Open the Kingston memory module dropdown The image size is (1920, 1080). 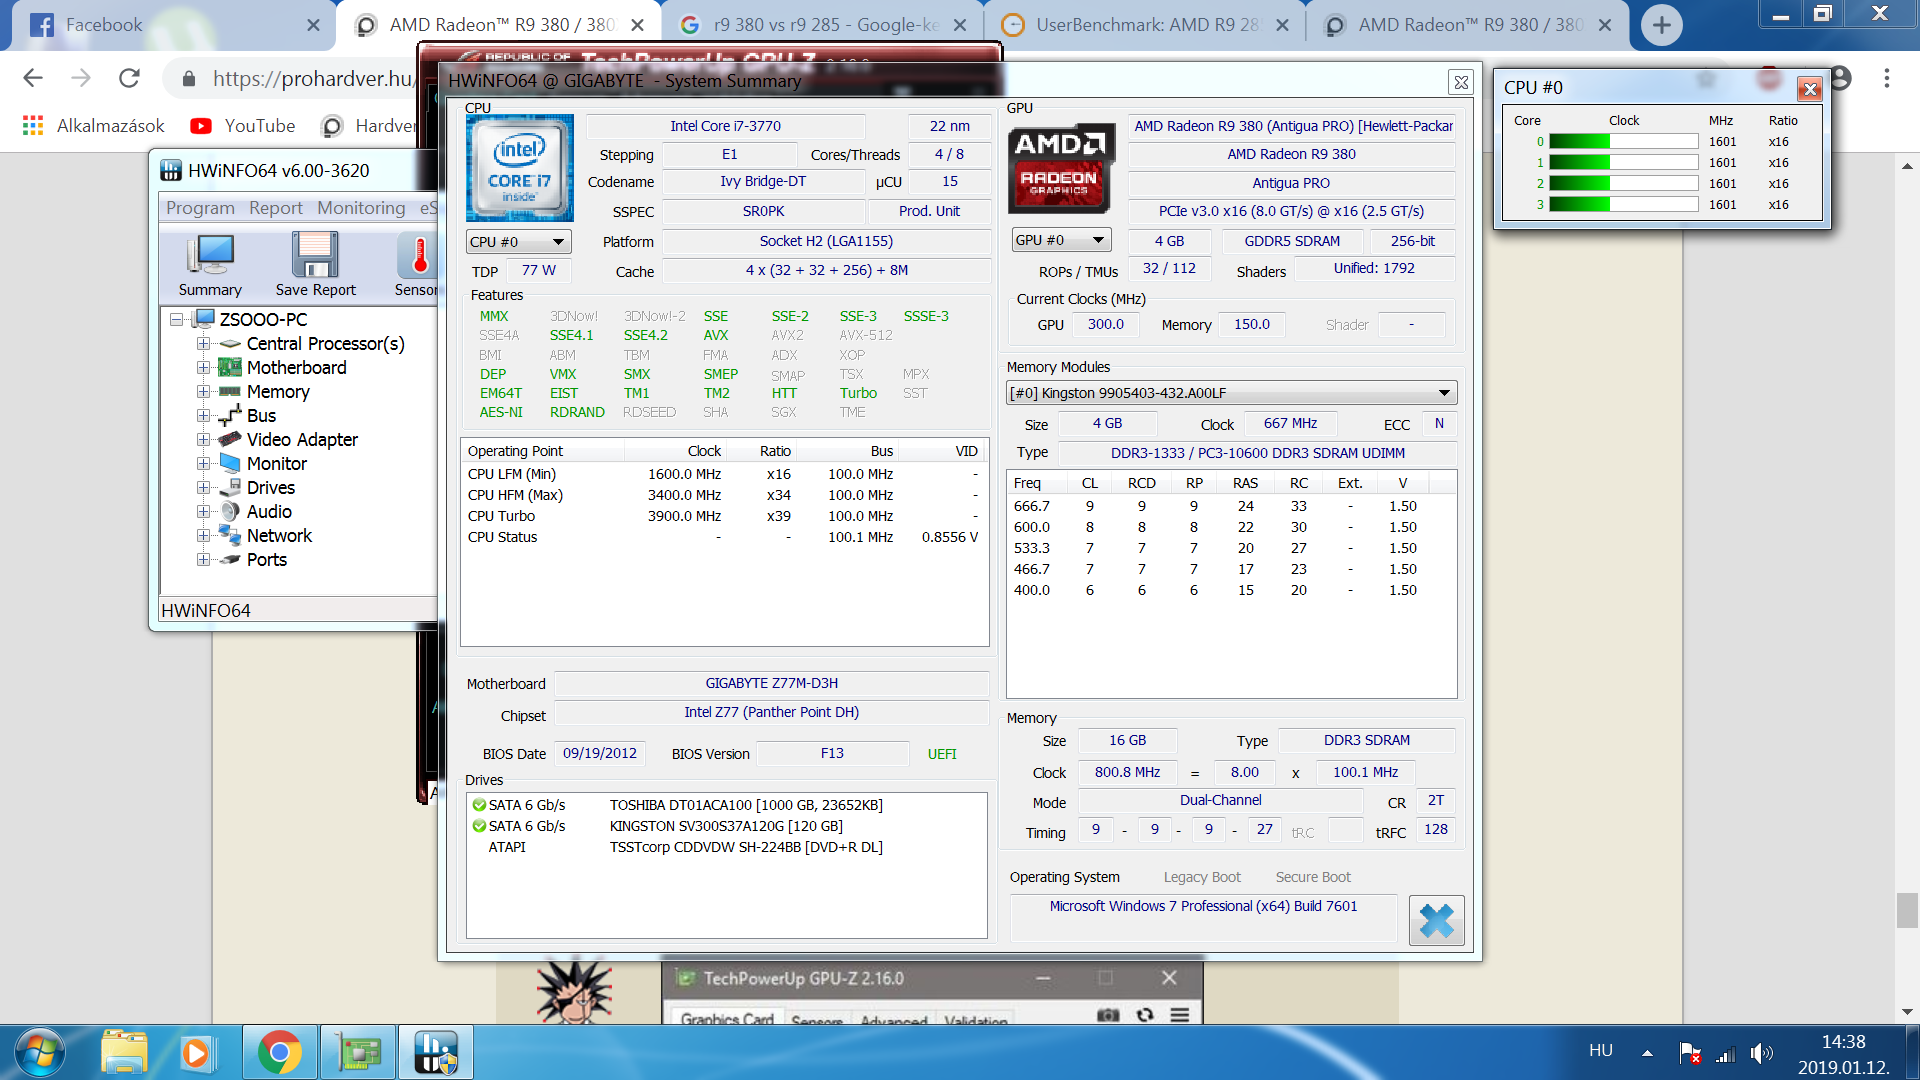coord(1232,393)
